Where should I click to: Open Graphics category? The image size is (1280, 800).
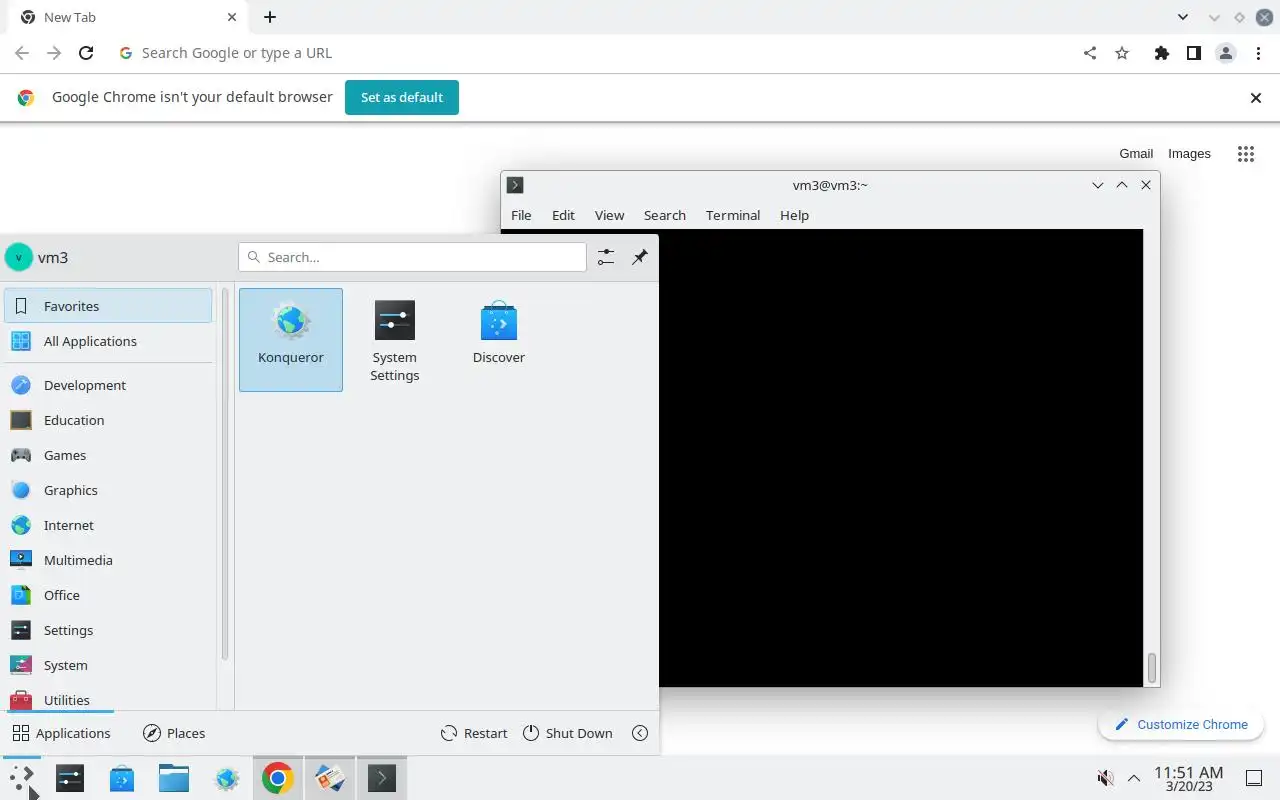[x=108, y=490]
